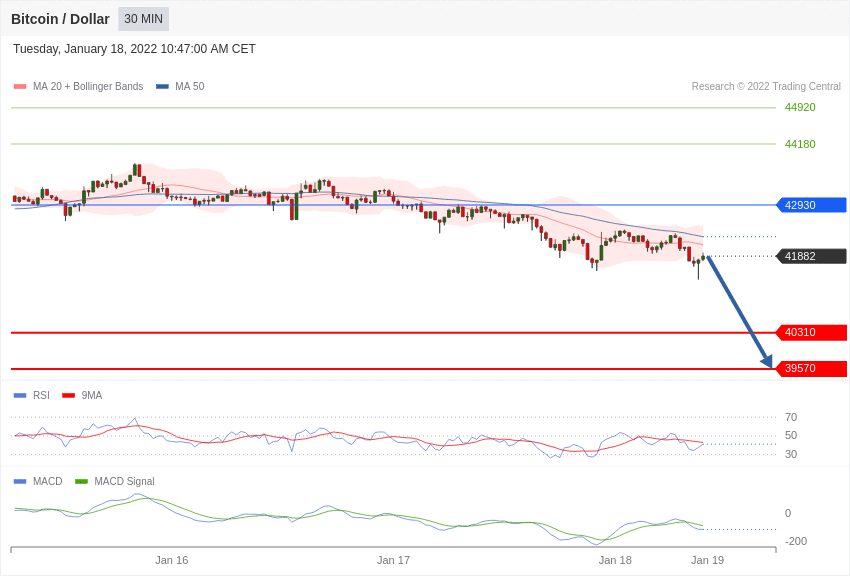Viewport: 850px width, 576px height.
Task: Click the black 41882 current price tag
Action: pos(812,256)
